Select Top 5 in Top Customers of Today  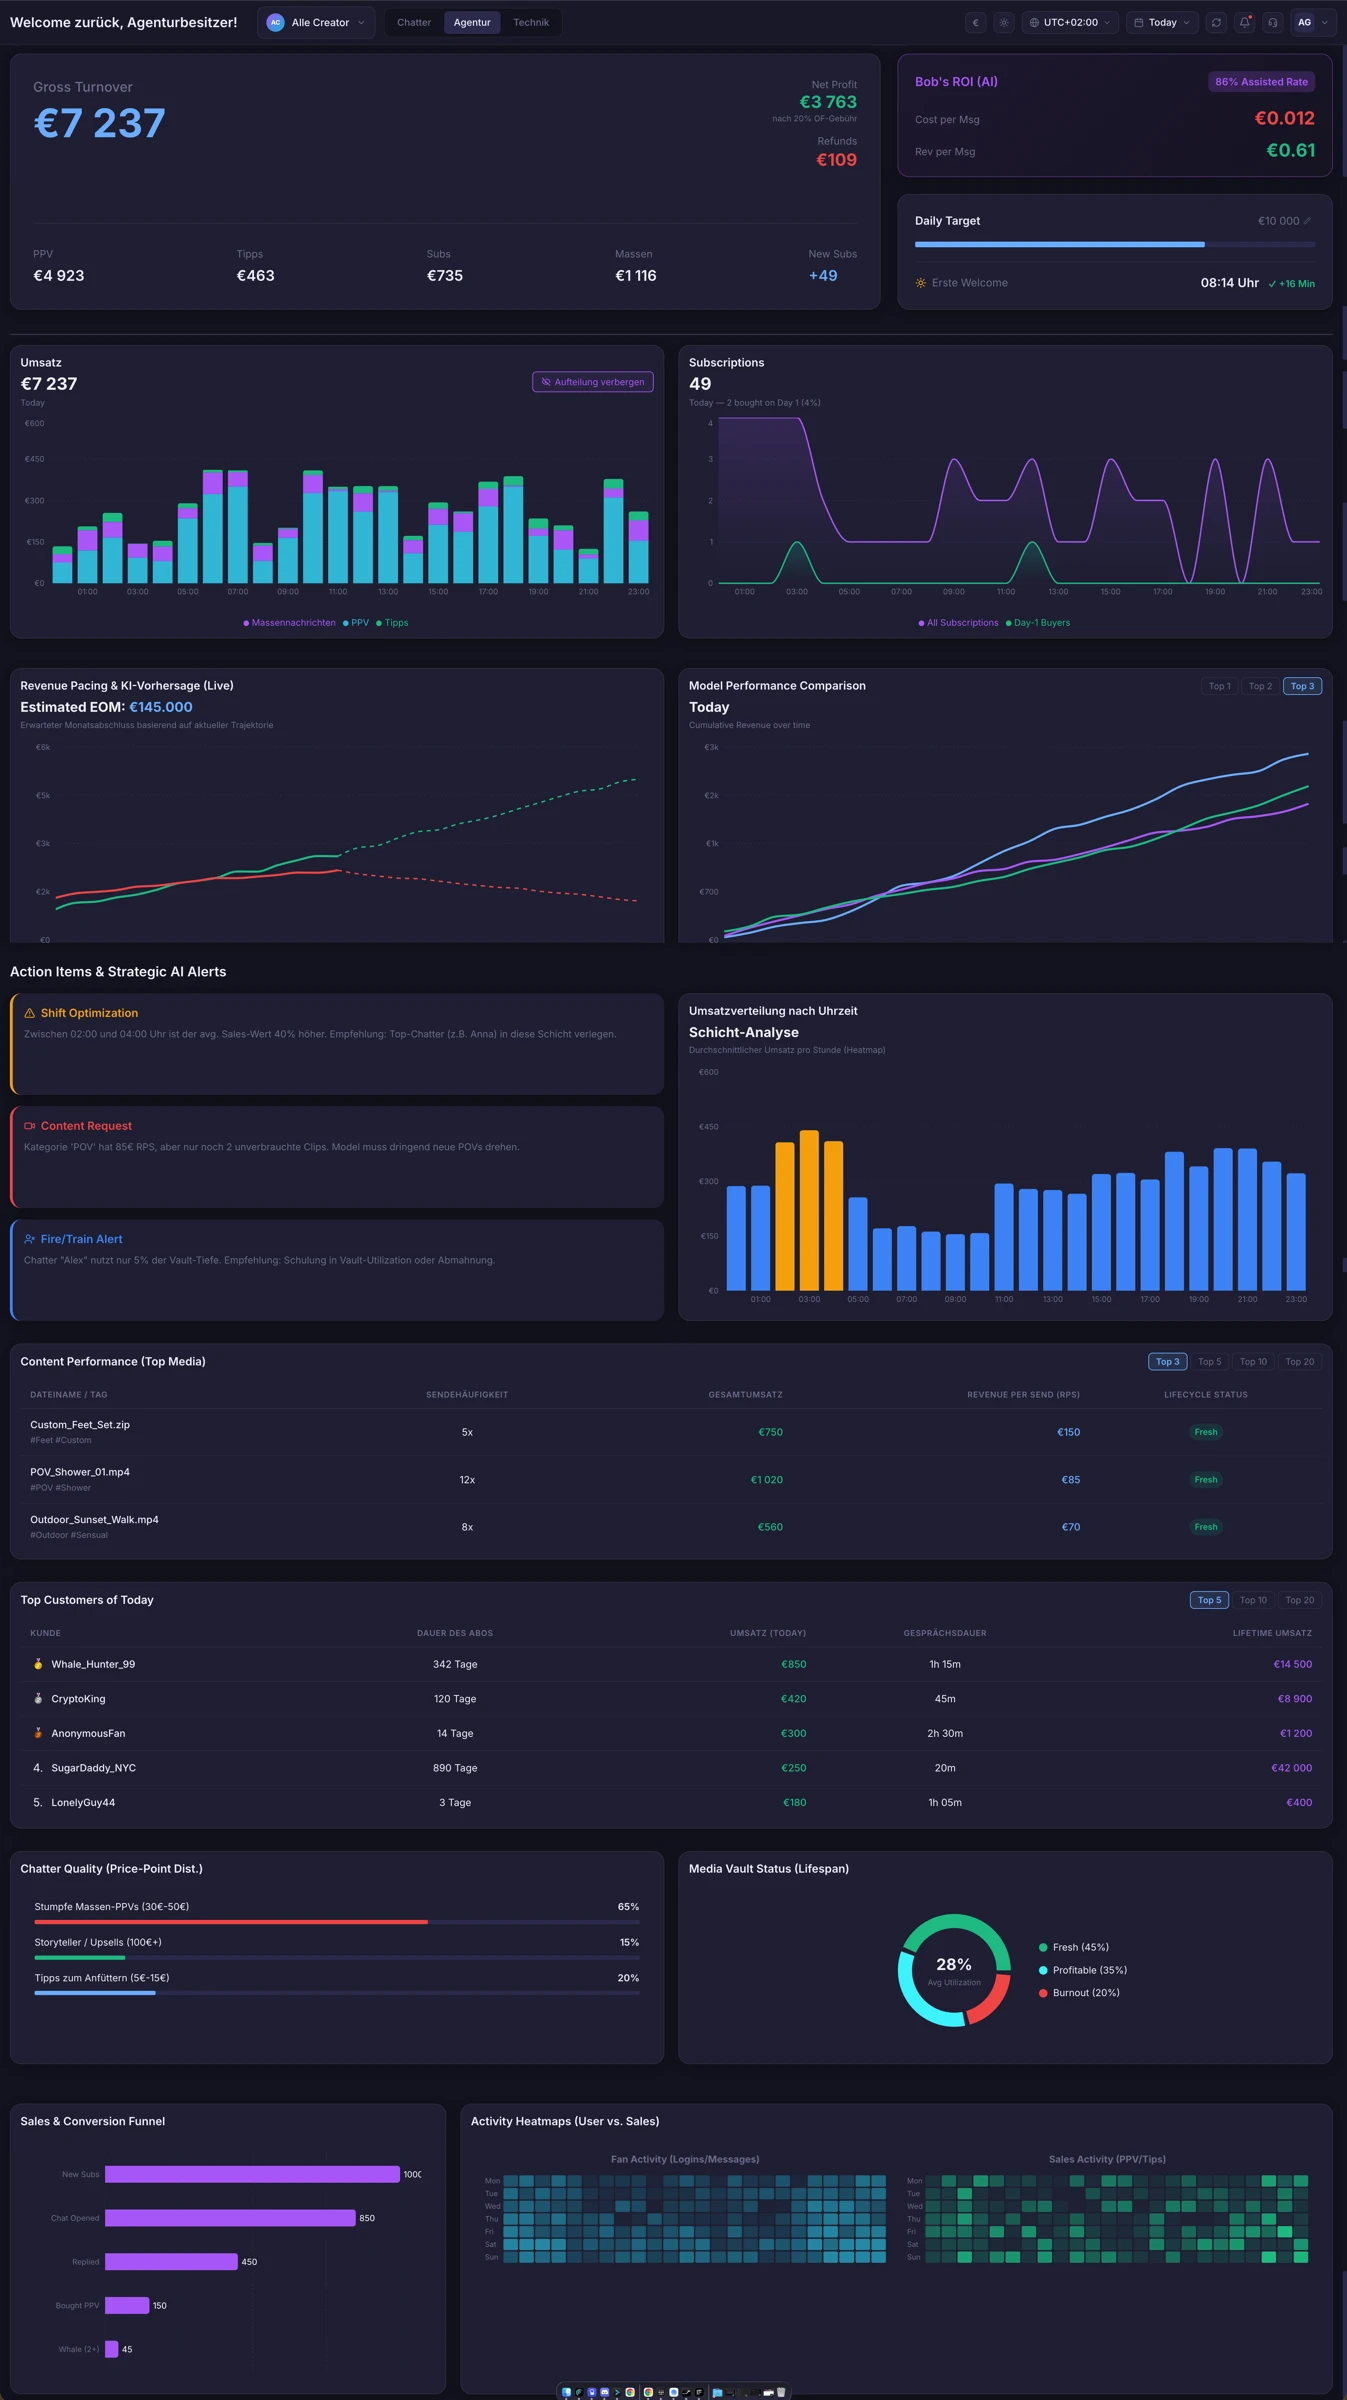point(1209,1600)
